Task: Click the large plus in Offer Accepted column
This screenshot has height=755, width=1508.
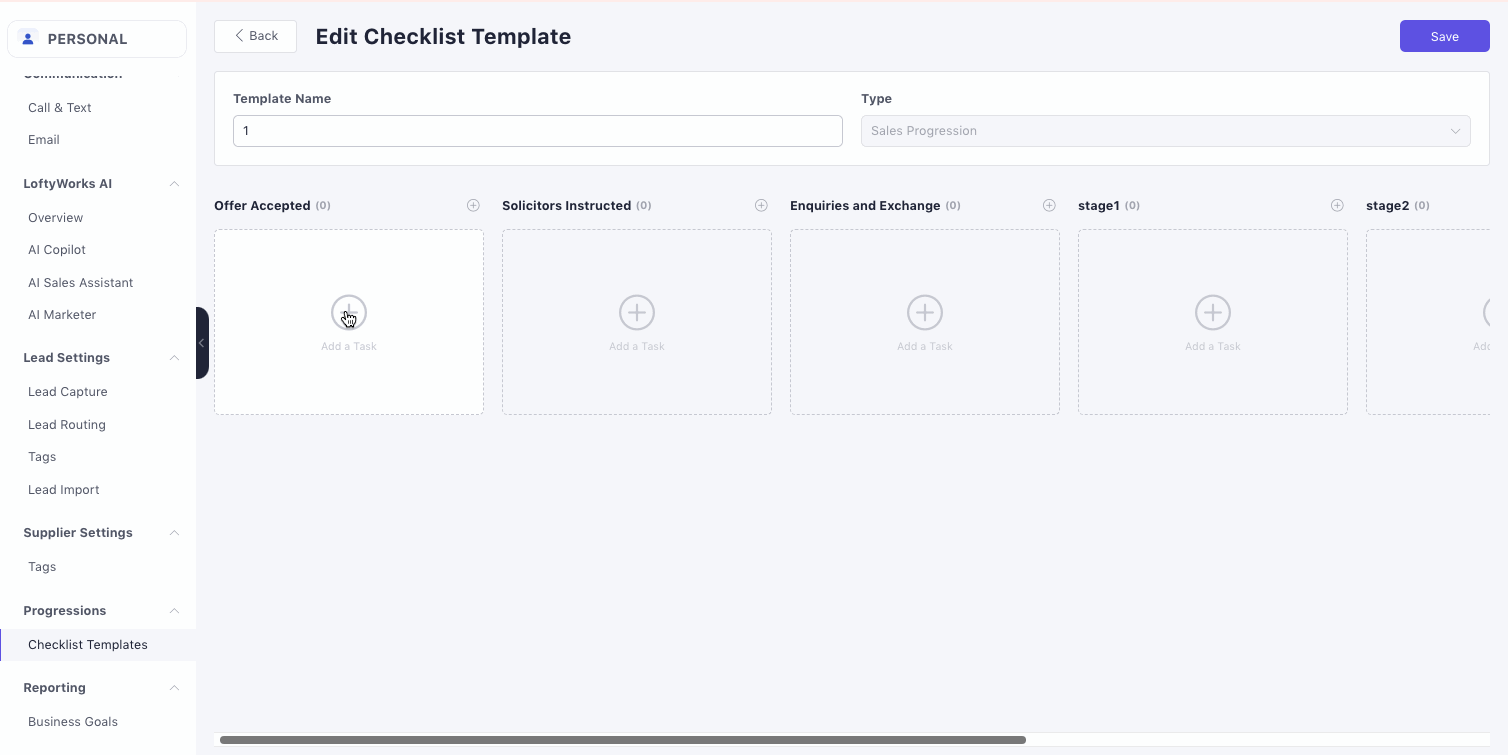Action: pyautogui.click(x=349, y=313)
